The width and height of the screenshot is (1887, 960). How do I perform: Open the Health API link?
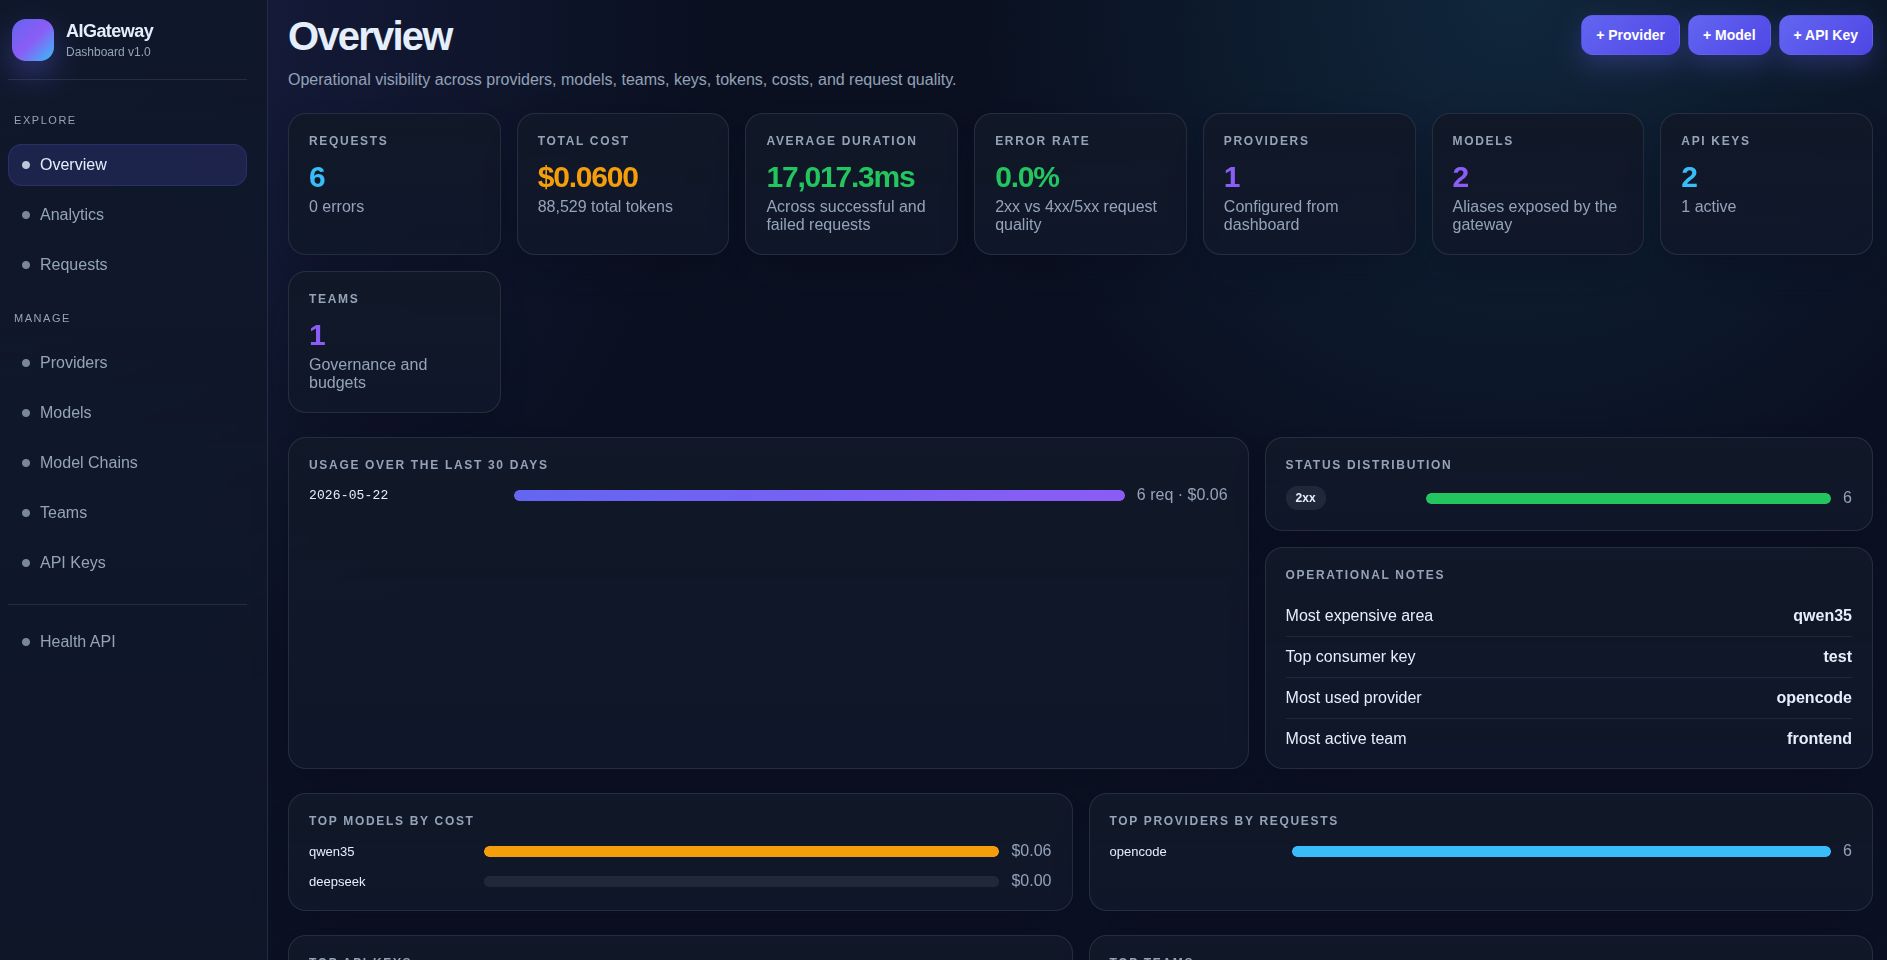[x=127, y=642]
